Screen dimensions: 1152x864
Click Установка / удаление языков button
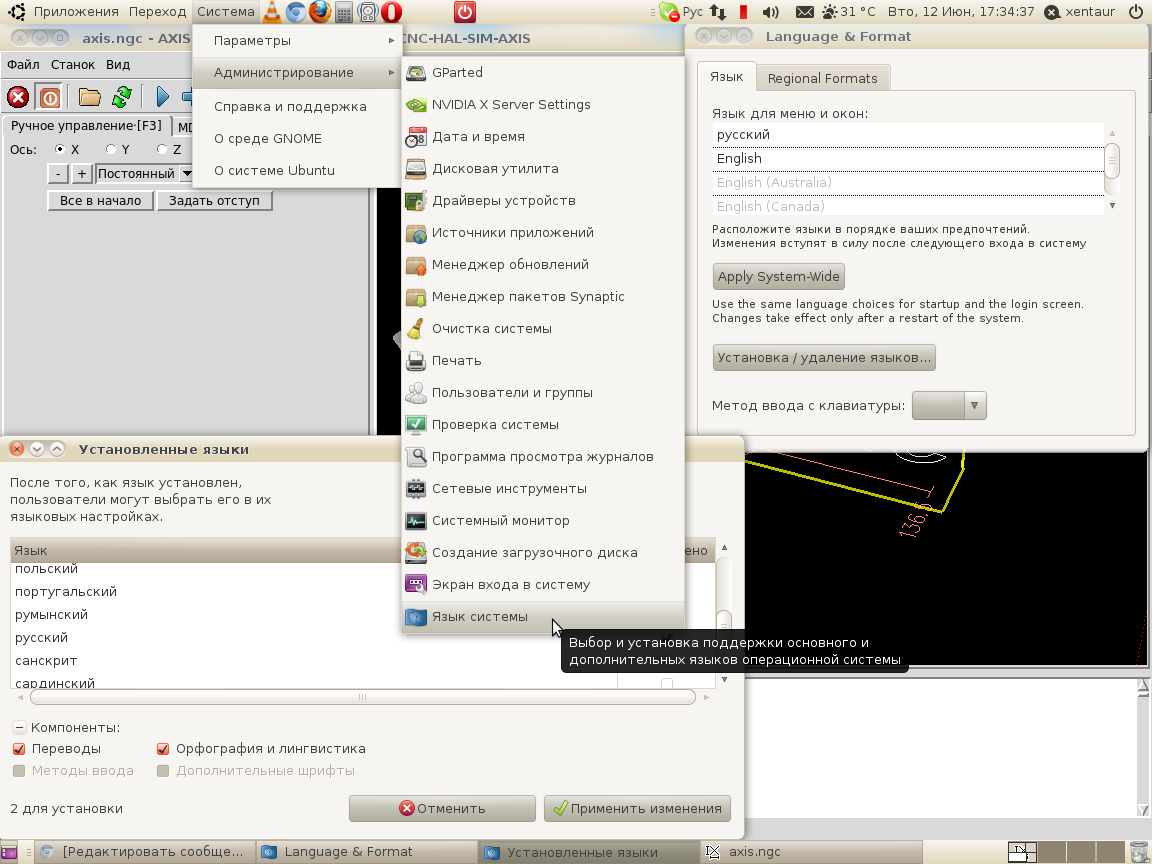tap(824, 358)
